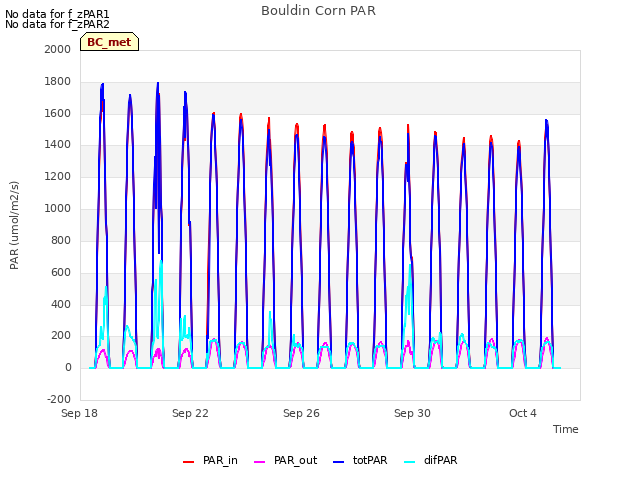640x480 pixels.
Task: Toggle the difPAR legend entry
Action: tap(431, 460)
